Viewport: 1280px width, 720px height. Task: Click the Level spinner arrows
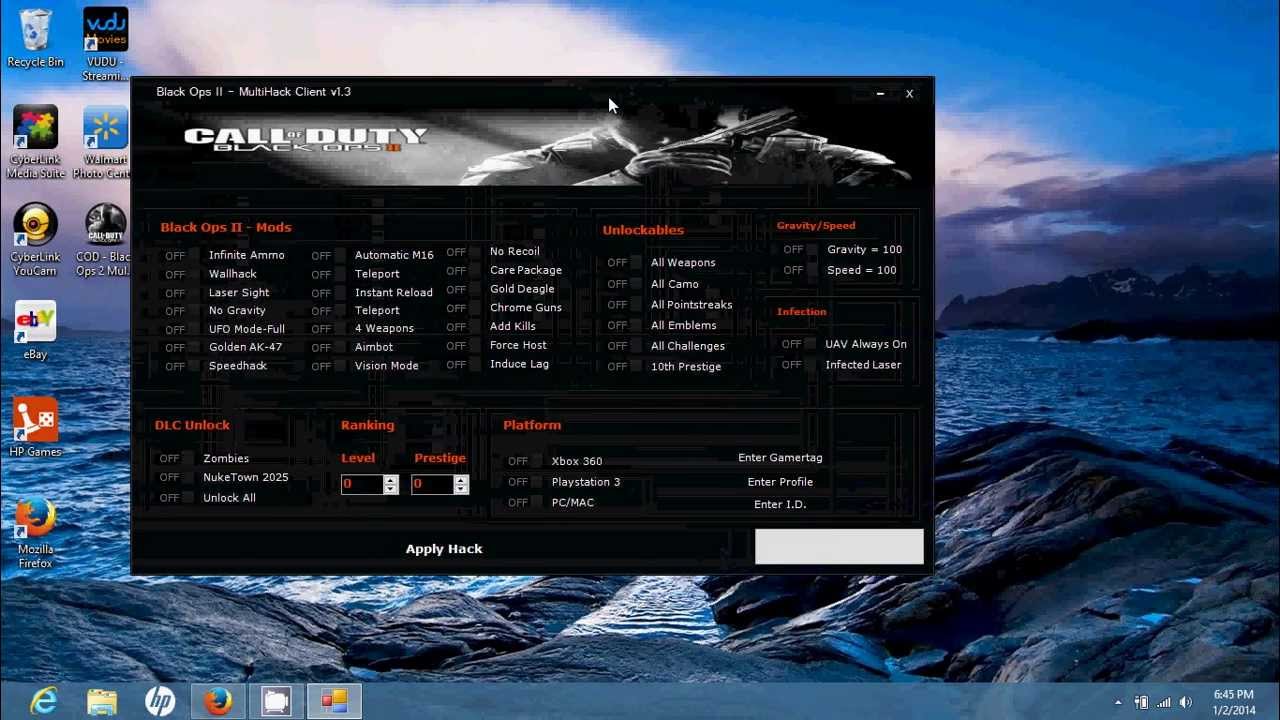coord(391,484)
